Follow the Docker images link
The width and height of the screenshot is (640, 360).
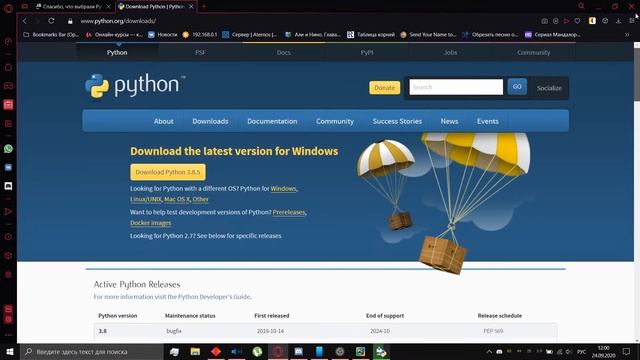(151, 223)
